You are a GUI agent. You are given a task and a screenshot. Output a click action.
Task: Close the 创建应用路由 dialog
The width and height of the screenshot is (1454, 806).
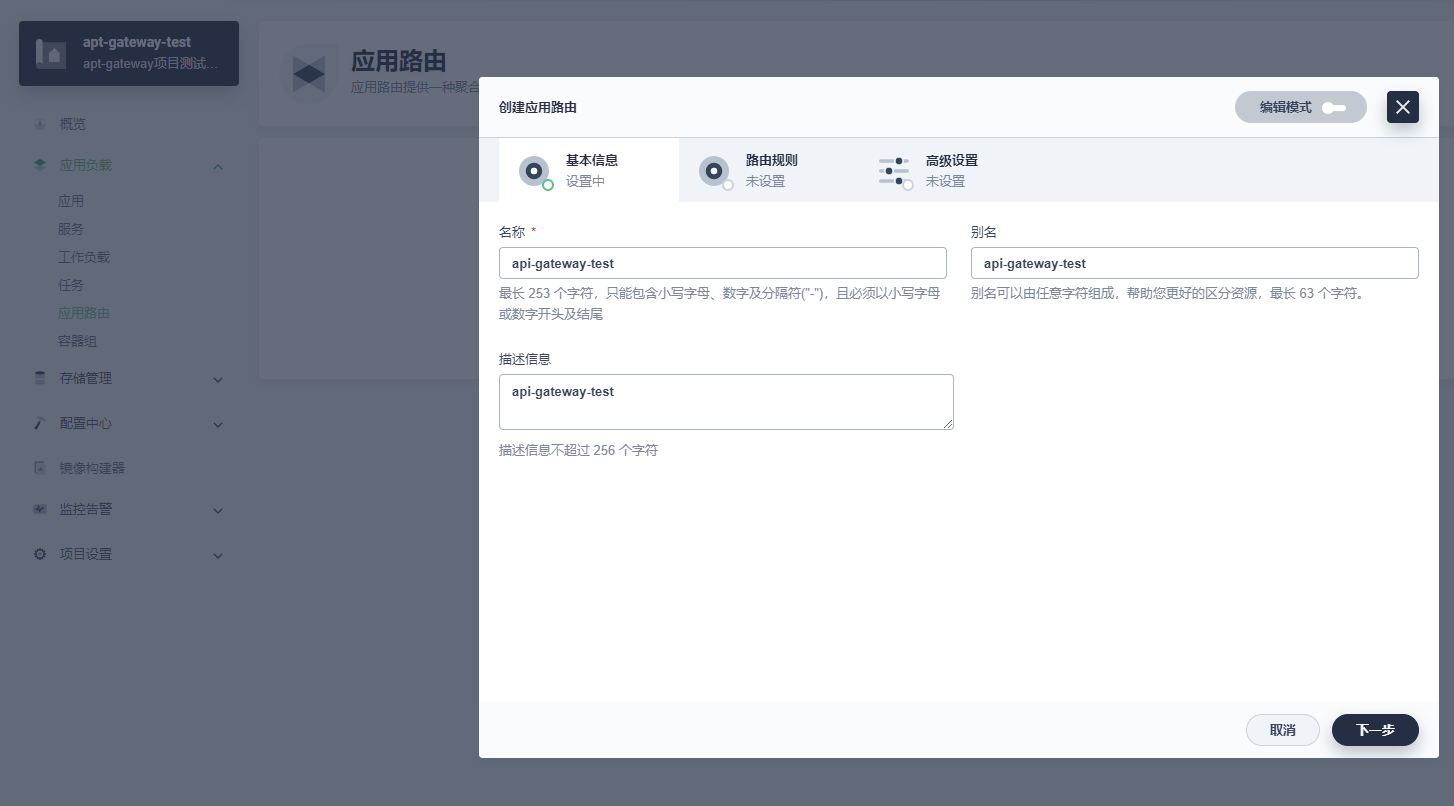[x=1403, y=107]
